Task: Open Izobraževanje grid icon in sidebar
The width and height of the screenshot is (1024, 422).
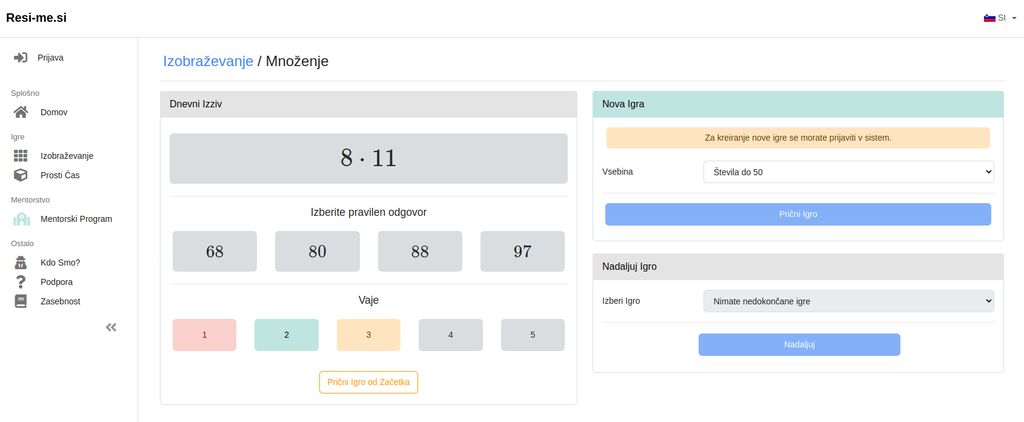Action: point(21,155)
